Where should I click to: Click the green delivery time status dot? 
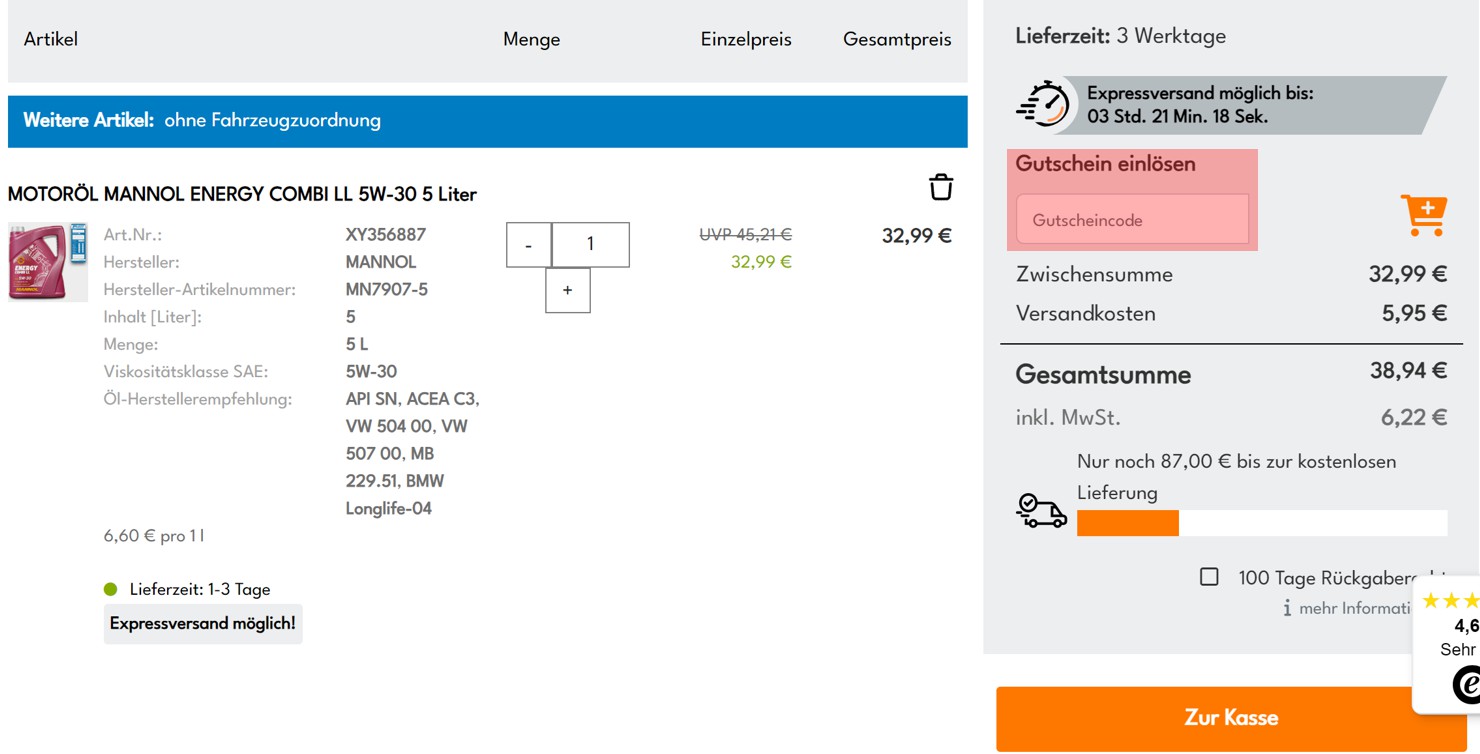click(111, 589)
